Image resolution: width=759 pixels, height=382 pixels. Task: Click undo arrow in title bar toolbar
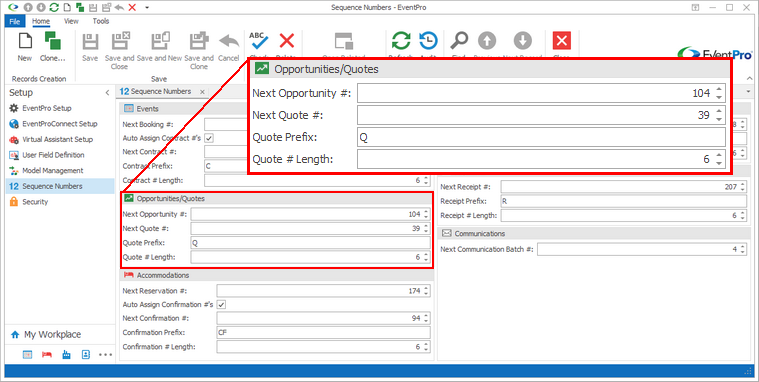(x=119, y=7)
